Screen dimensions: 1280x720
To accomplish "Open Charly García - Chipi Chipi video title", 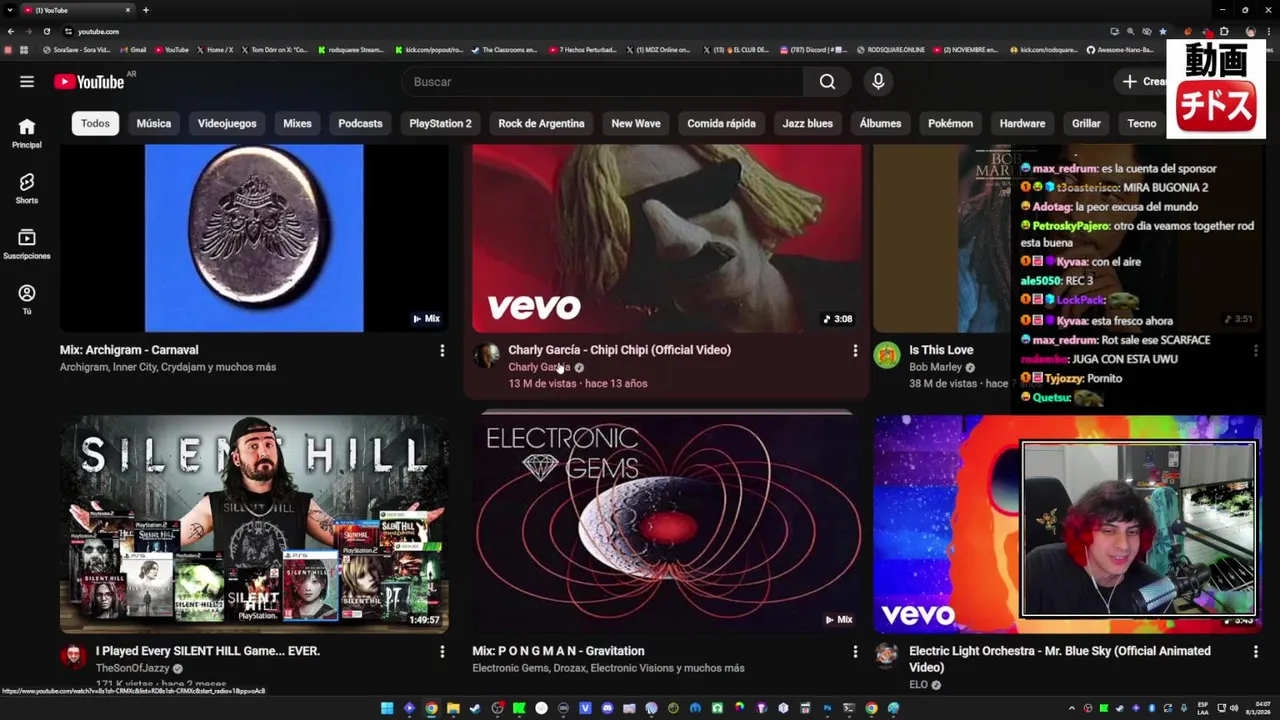I will point(619,350).
